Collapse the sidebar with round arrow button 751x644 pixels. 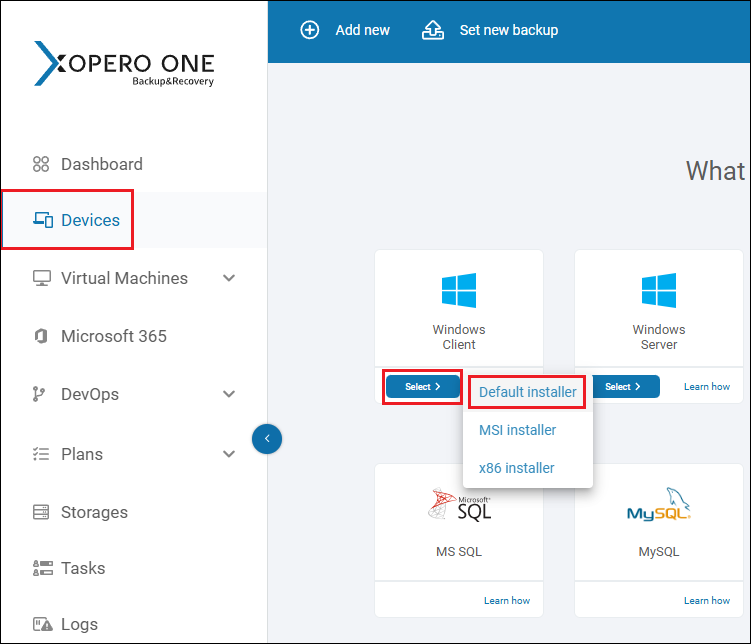(267, 439)
